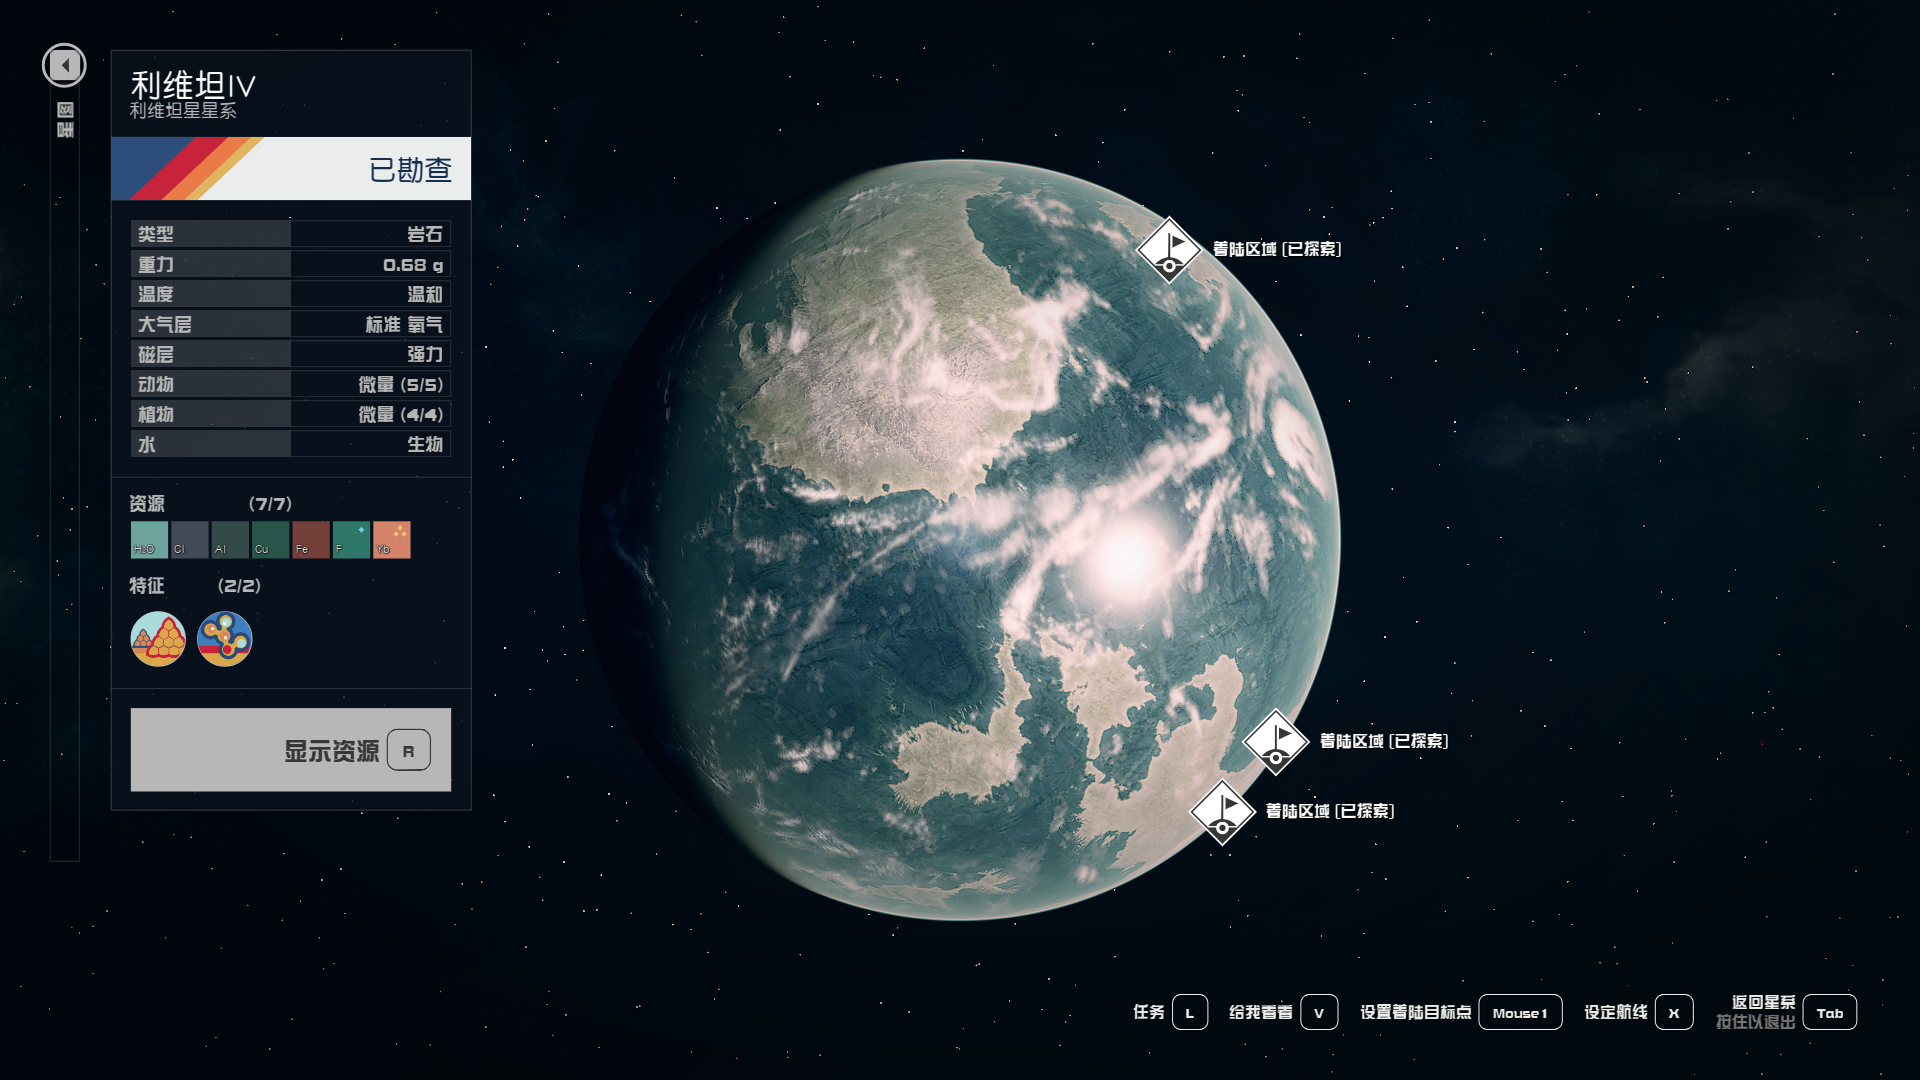Click the 大气层 标准 氧气 atmosphere row
Image resolution: width=1920 pixels, height=1080 pixels.
click(x=291, y=324)
